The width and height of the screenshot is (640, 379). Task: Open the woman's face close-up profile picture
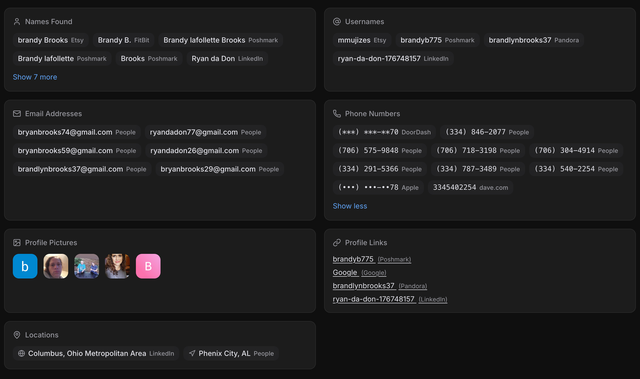pos(56,266)
